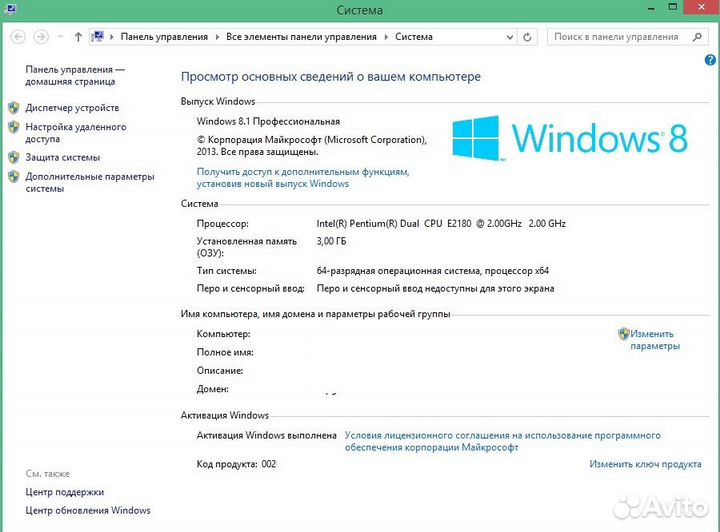Select heading Просмотр основных сведений о вашем компьютере

click(x=331, y=77)
